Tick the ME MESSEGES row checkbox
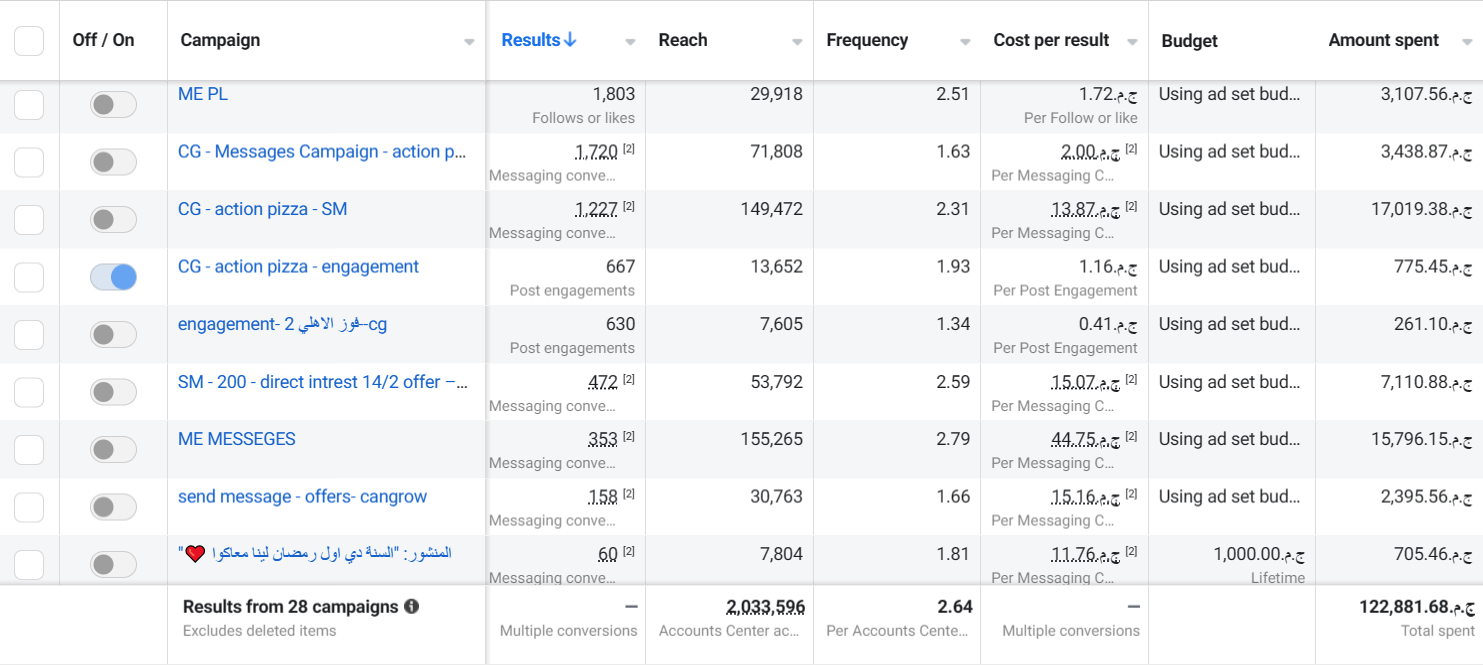 (29, 450)
